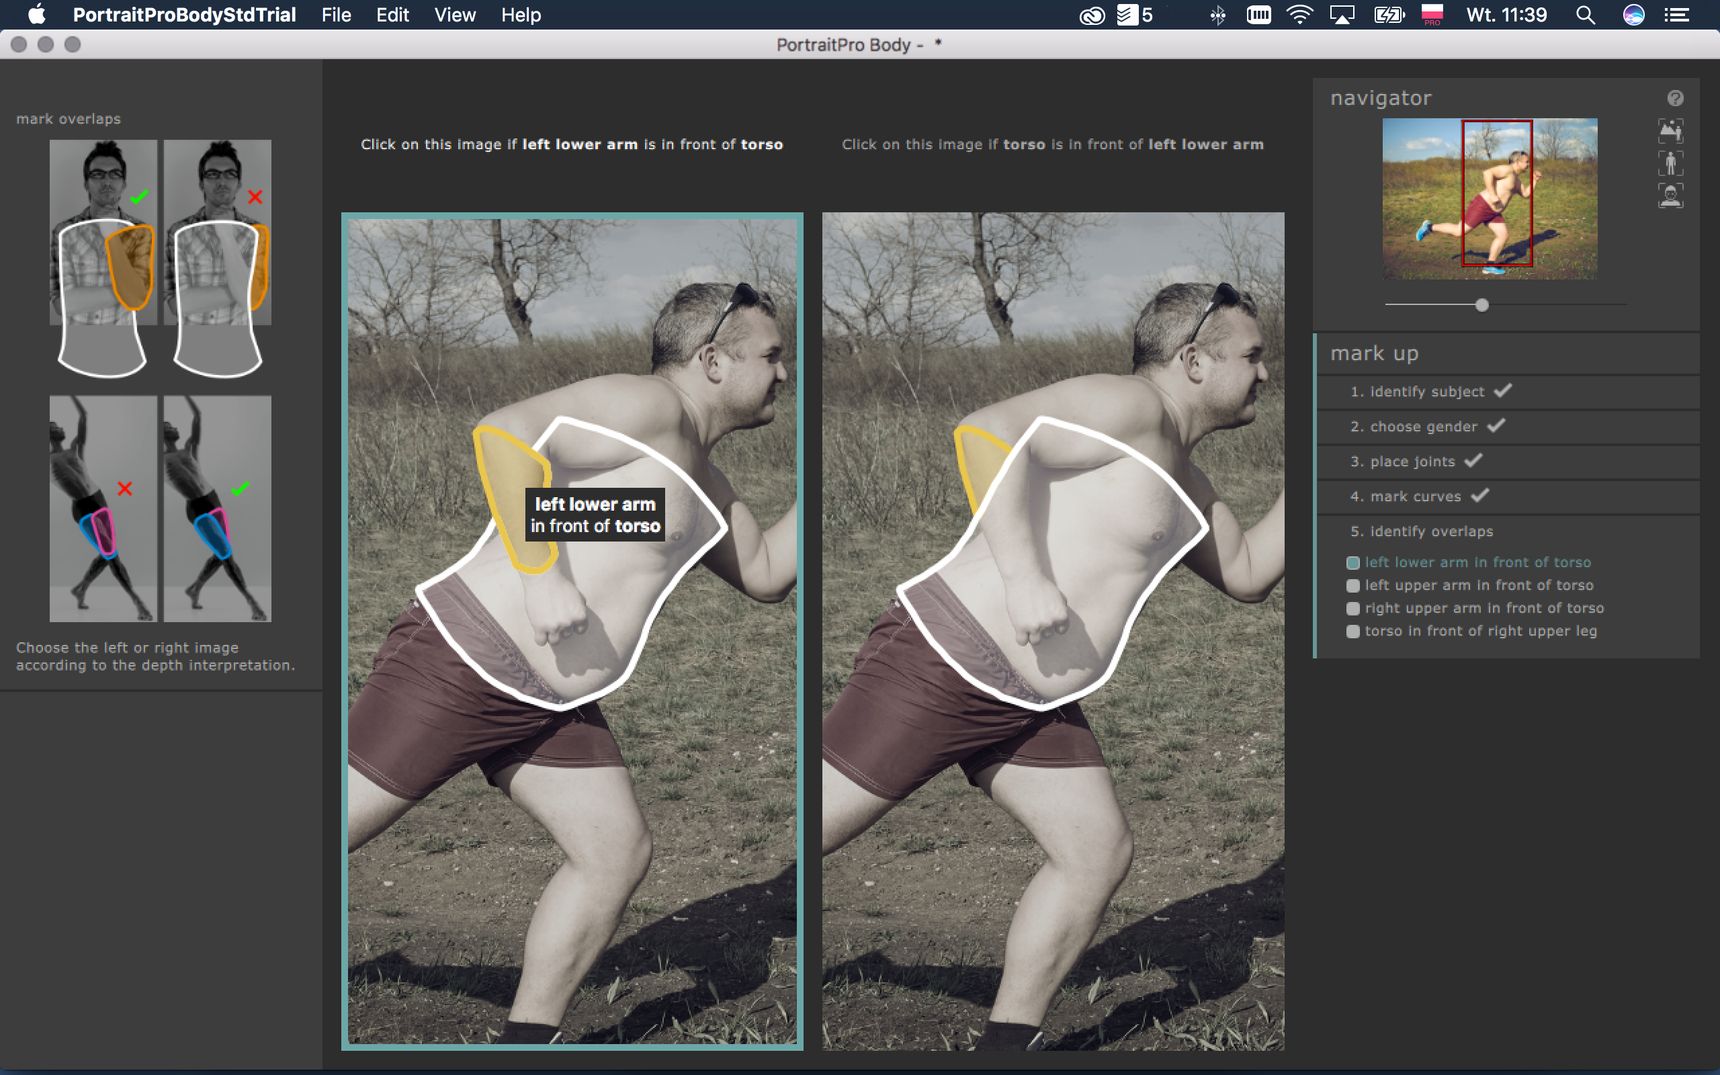The height and width of the screenshot is (1075, 1720).
Task: Click arm-behind example with red cross
Action: 217,258
